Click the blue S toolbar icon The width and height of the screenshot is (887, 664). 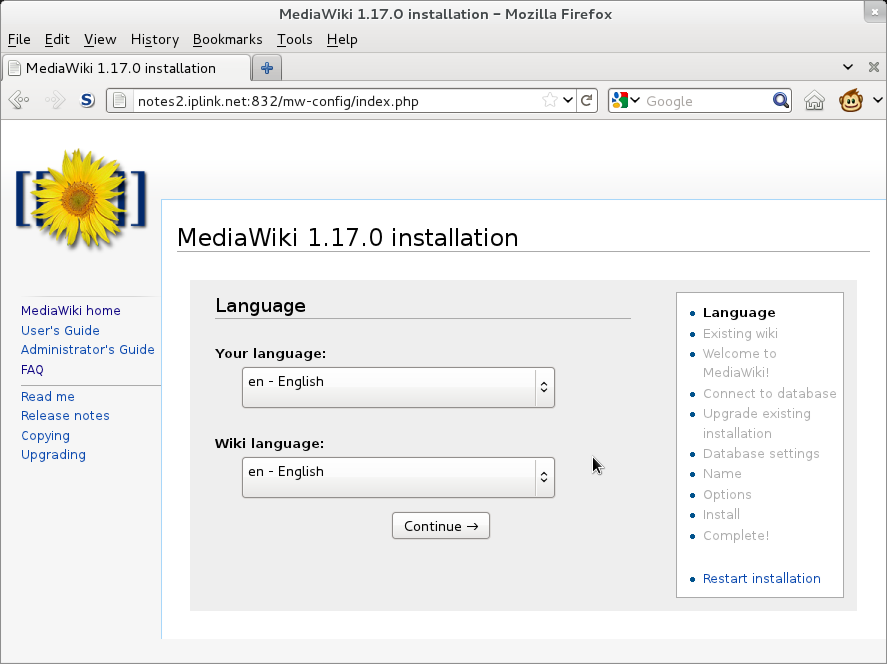click(x=87, y=101)
